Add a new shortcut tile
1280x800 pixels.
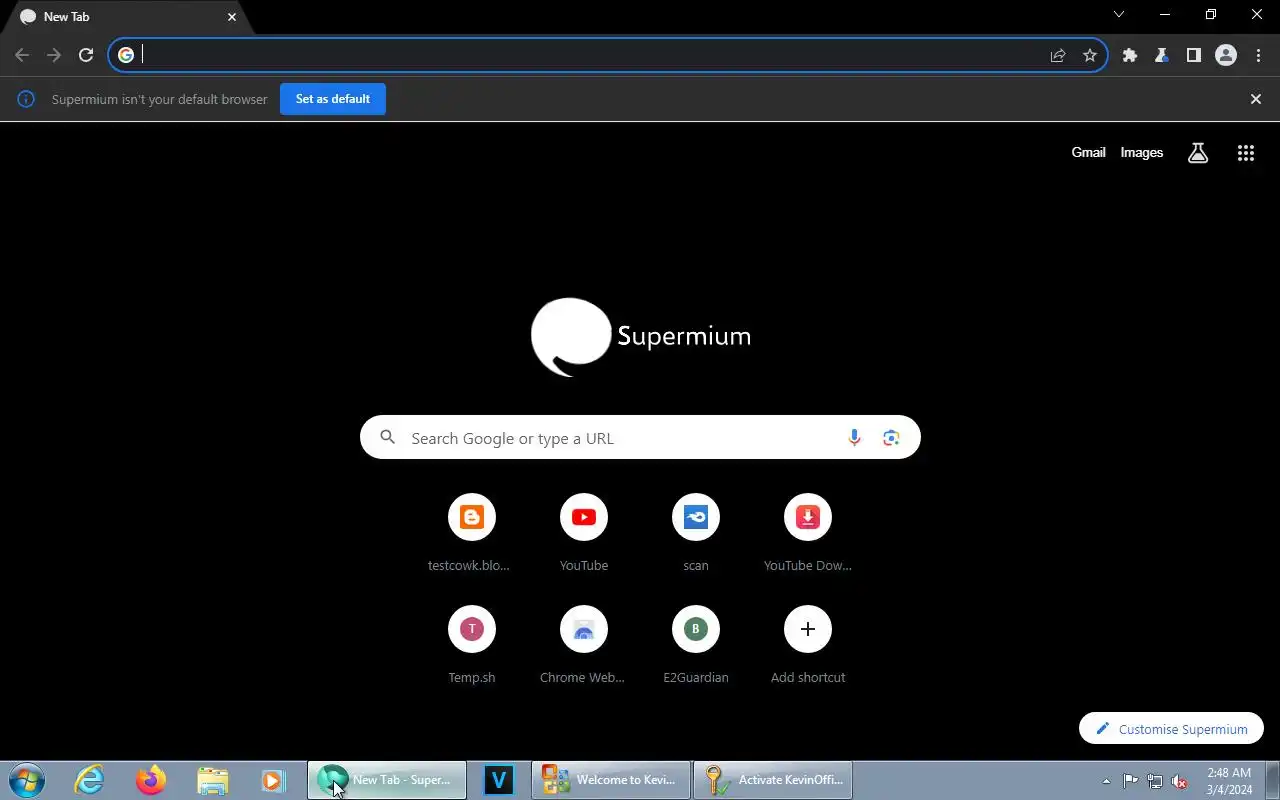pos(808,643)
